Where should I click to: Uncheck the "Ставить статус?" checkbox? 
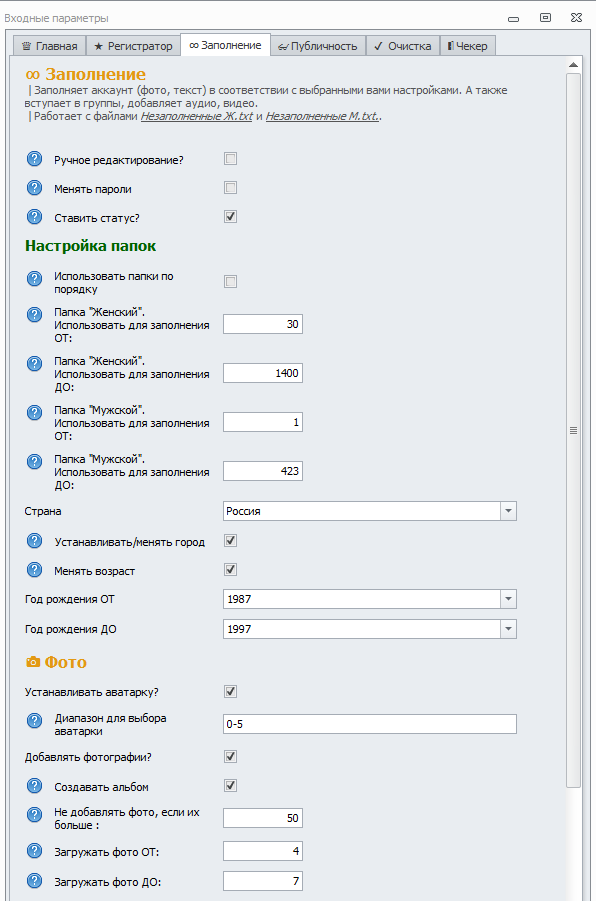point(230,217)
